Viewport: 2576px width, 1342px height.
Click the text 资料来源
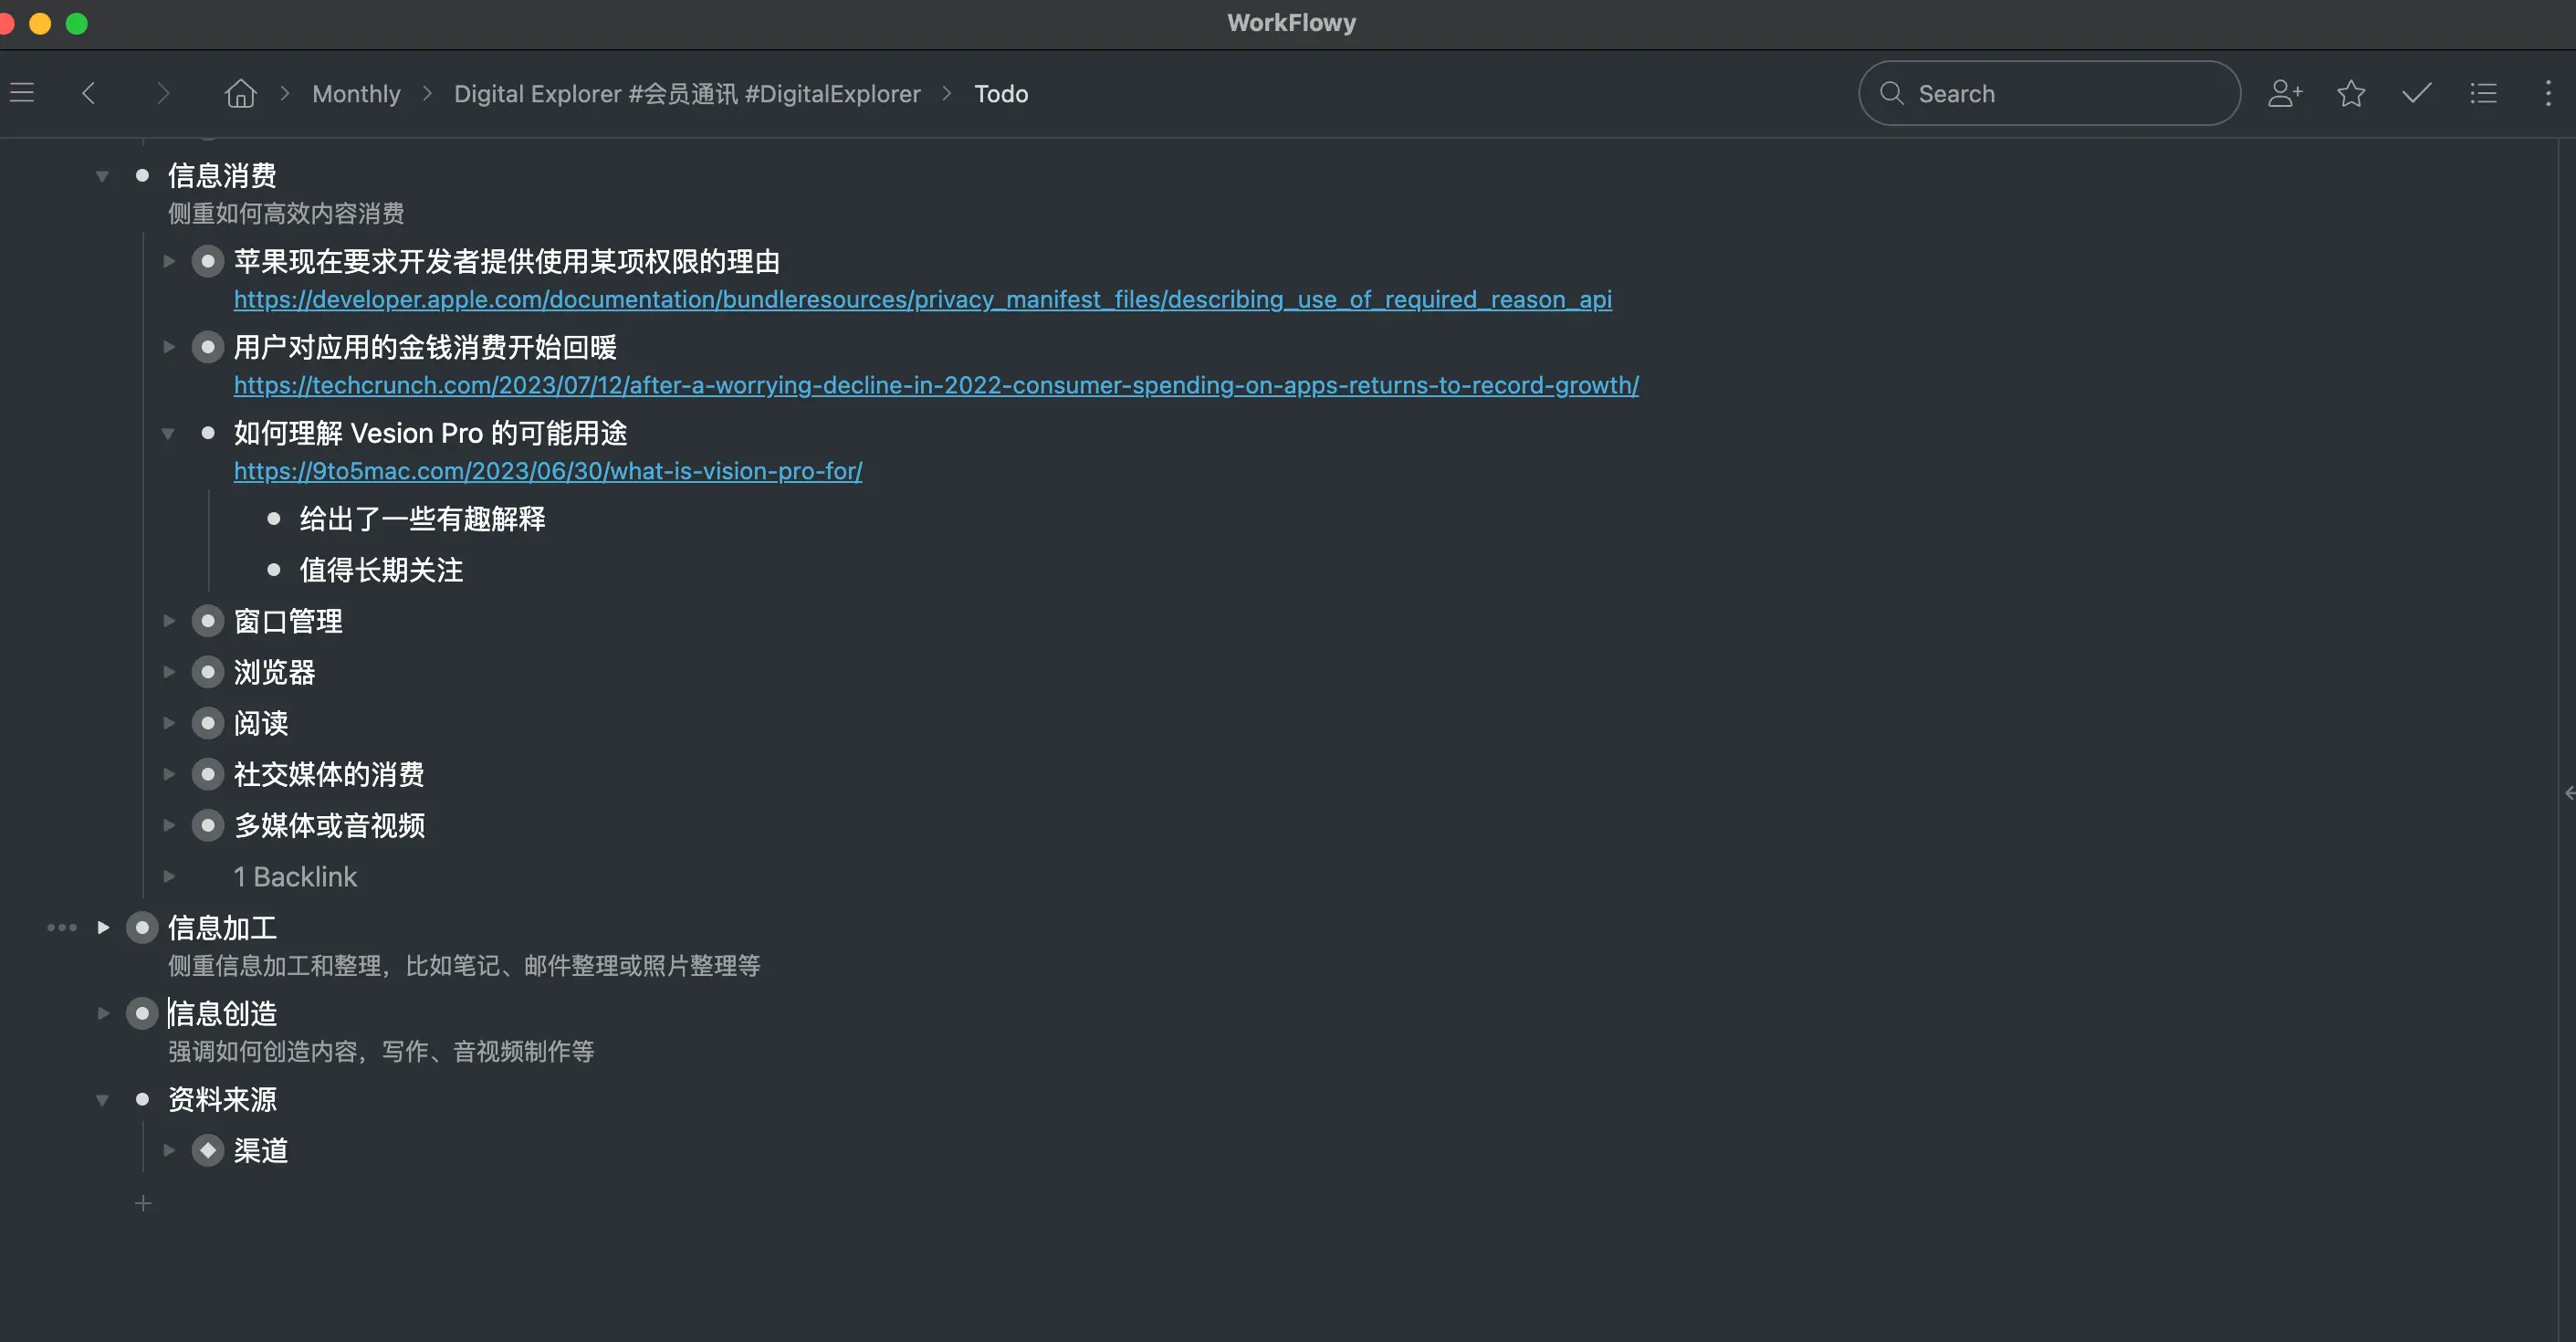[222, 1100]
